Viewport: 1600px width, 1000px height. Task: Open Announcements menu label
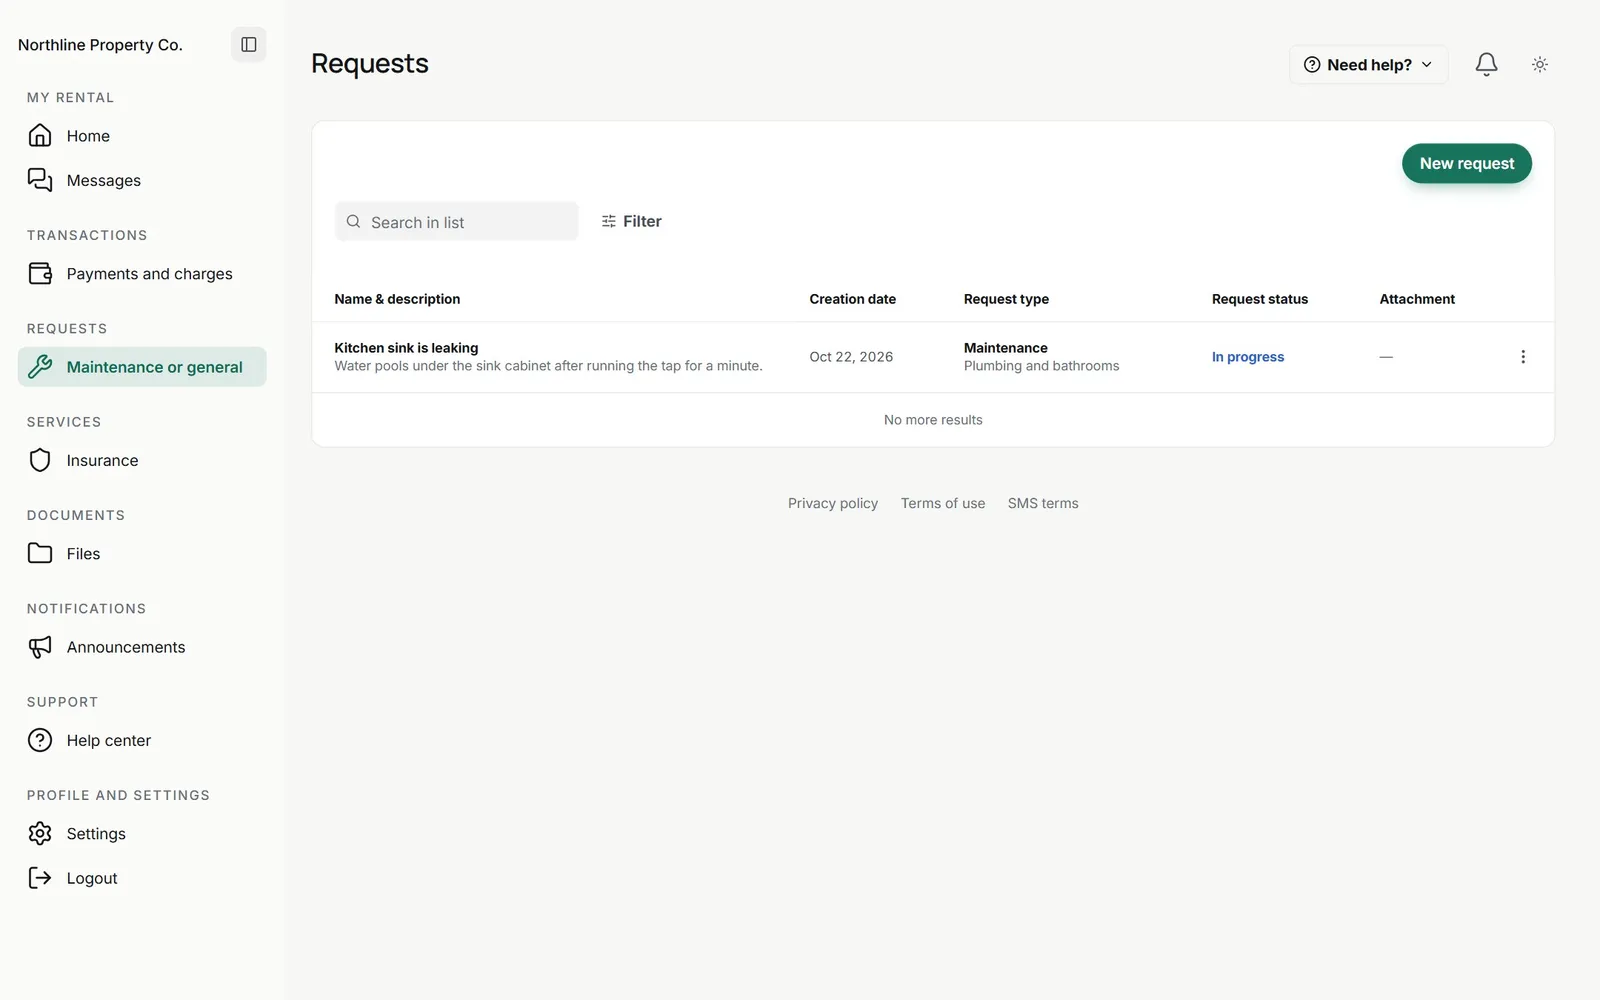point(126,647)
